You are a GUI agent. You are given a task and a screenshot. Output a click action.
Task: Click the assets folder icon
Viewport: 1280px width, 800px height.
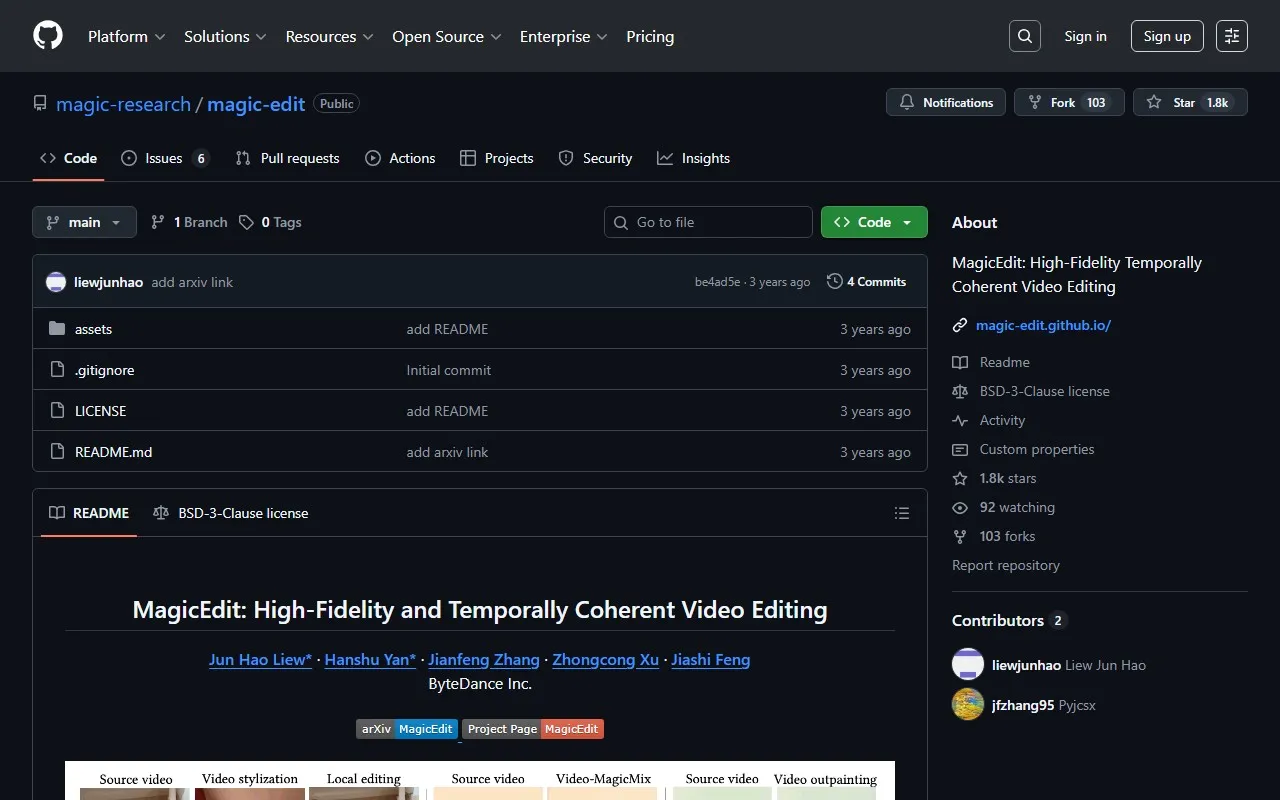(x=57, y=329)
